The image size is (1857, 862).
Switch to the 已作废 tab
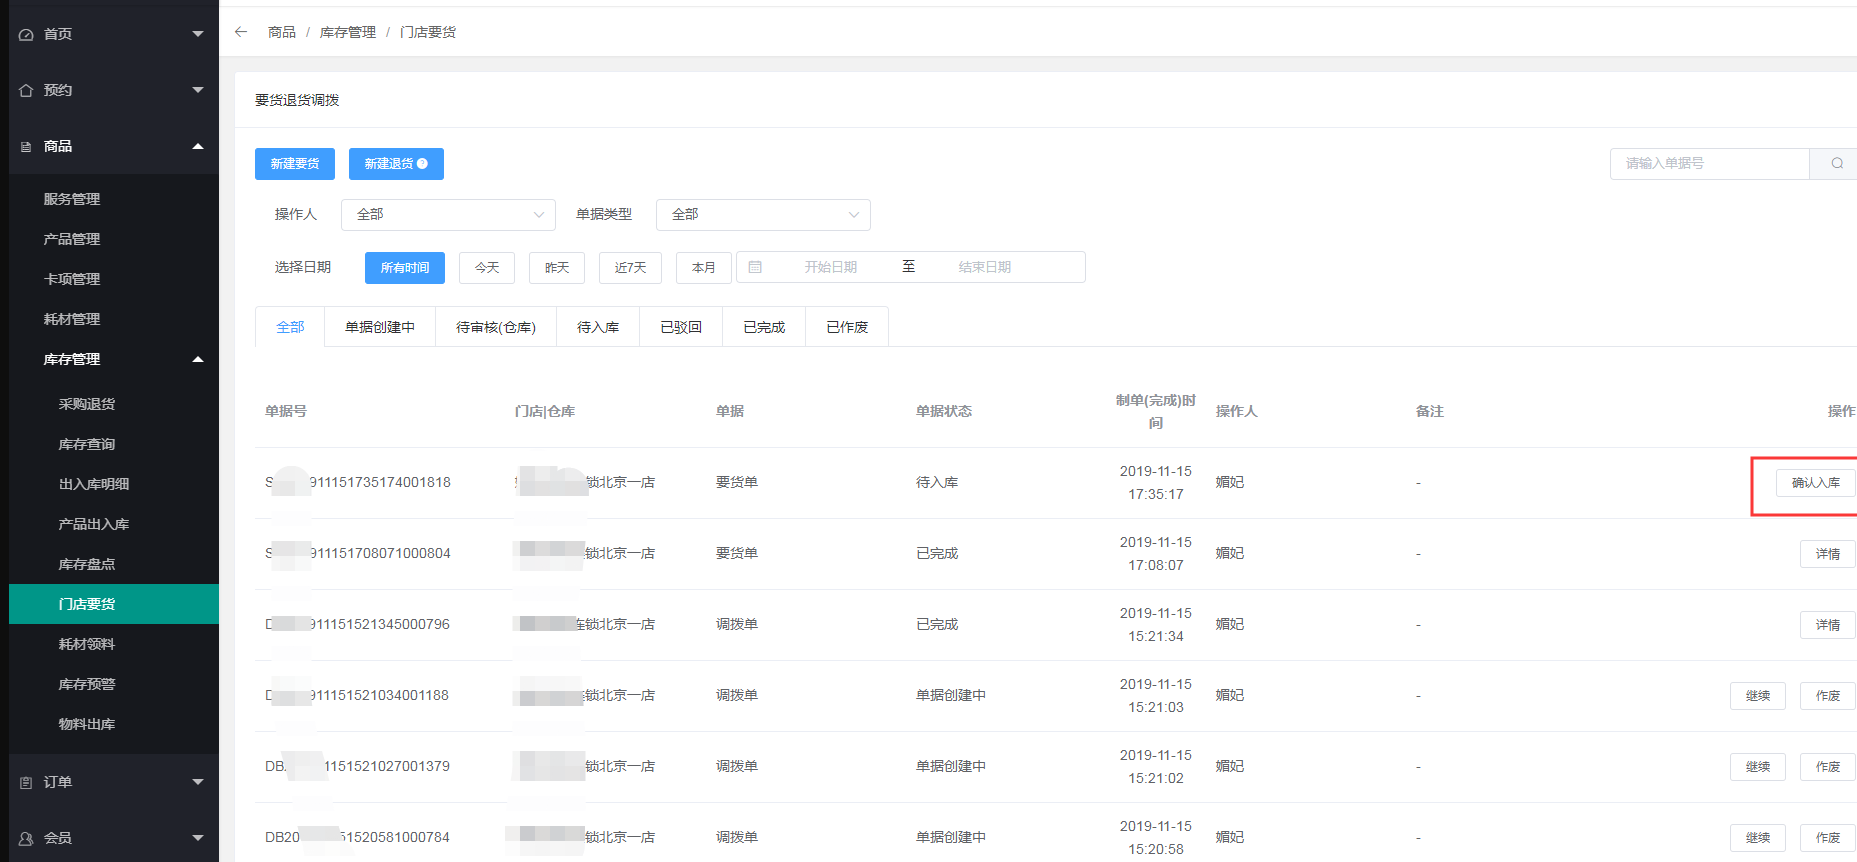pos(847,327)
